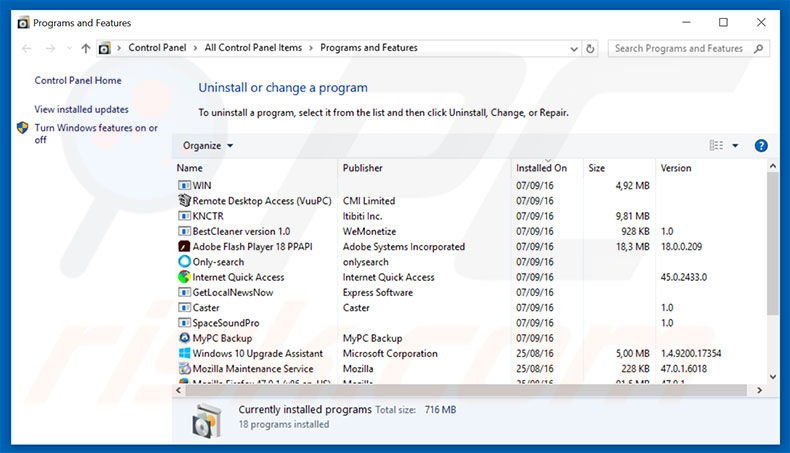Click the change view layout icon

[716, 146]
